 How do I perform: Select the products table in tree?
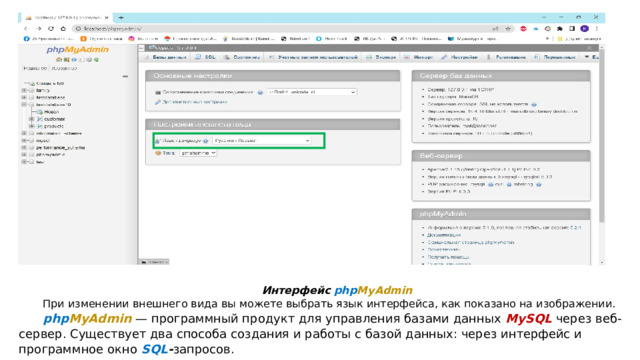click(x=54, y=126)
